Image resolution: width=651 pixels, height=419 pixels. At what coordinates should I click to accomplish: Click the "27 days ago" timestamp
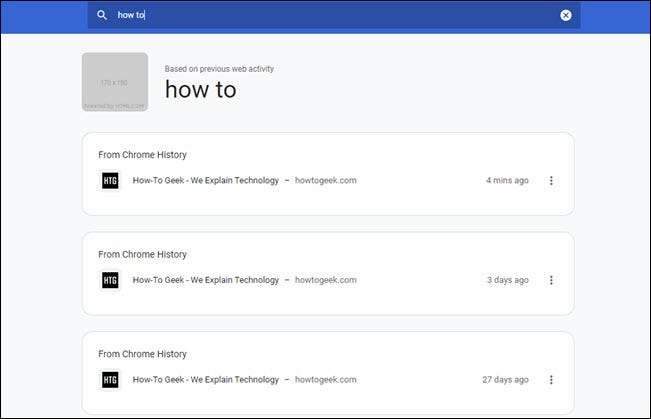point(505,379)
